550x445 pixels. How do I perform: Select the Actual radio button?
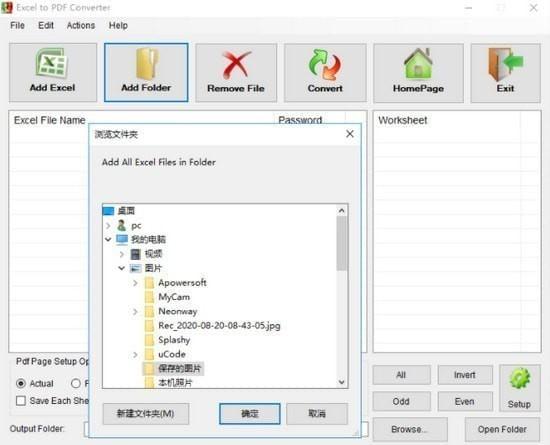pos(21,384)
